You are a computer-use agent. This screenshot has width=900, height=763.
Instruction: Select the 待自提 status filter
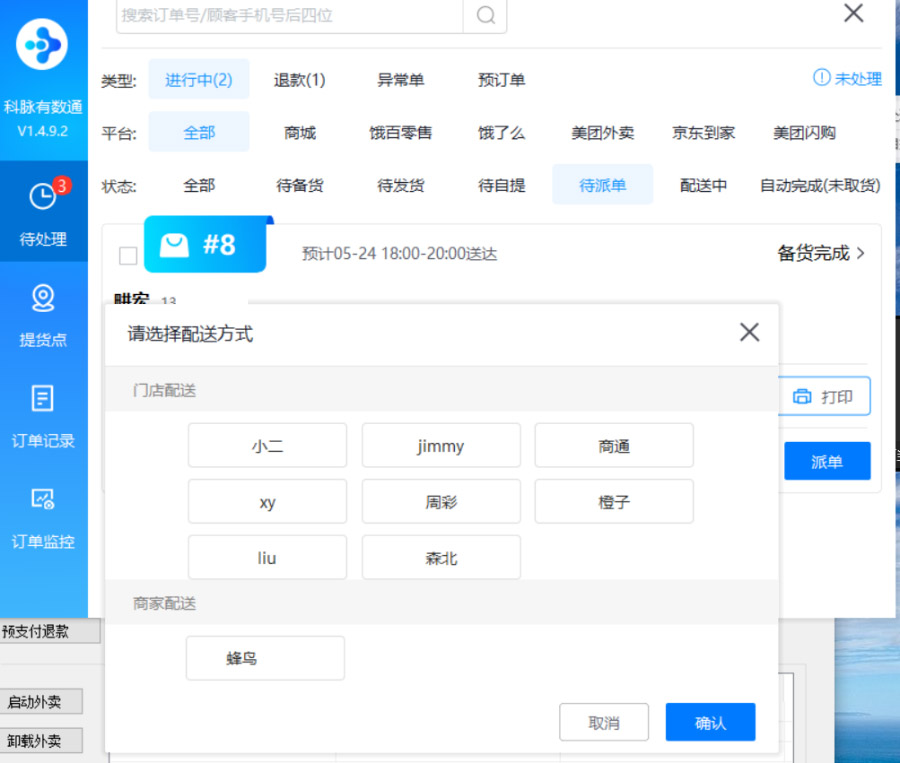point(502,185)
